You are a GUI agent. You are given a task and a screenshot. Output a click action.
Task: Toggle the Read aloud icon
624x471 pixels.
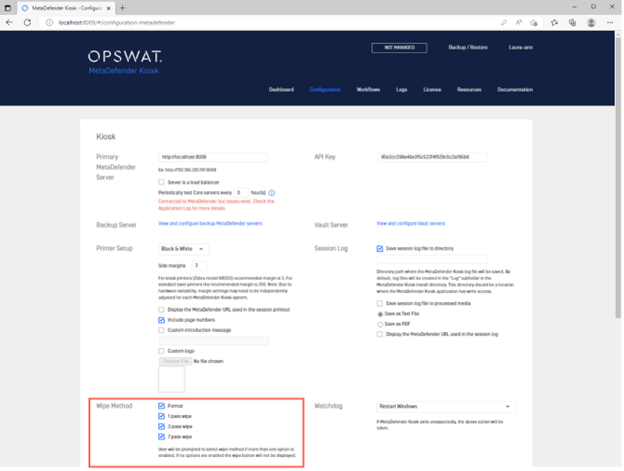pyautogui.click(x=519, y=23)
